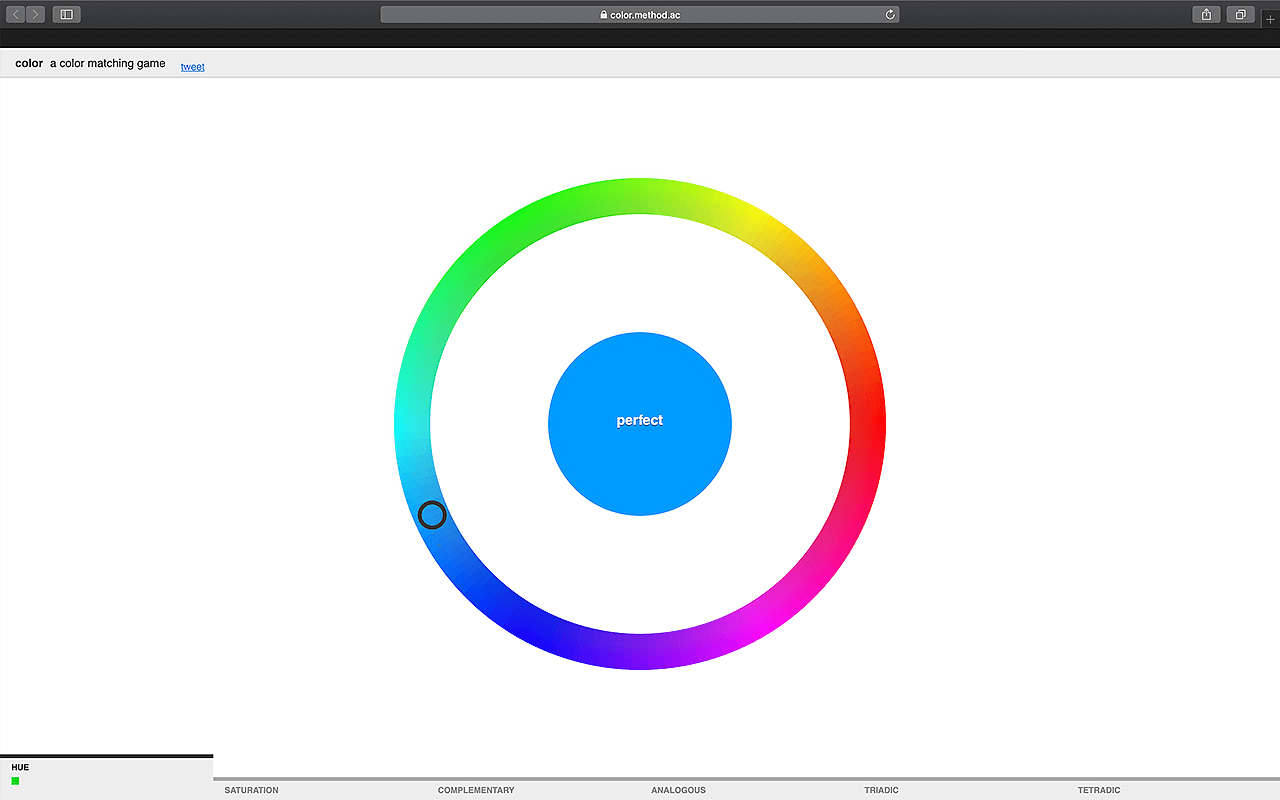Click the browser back arrow button
The width and height of the screenshot is (1280, 800).
coord(16,15)
